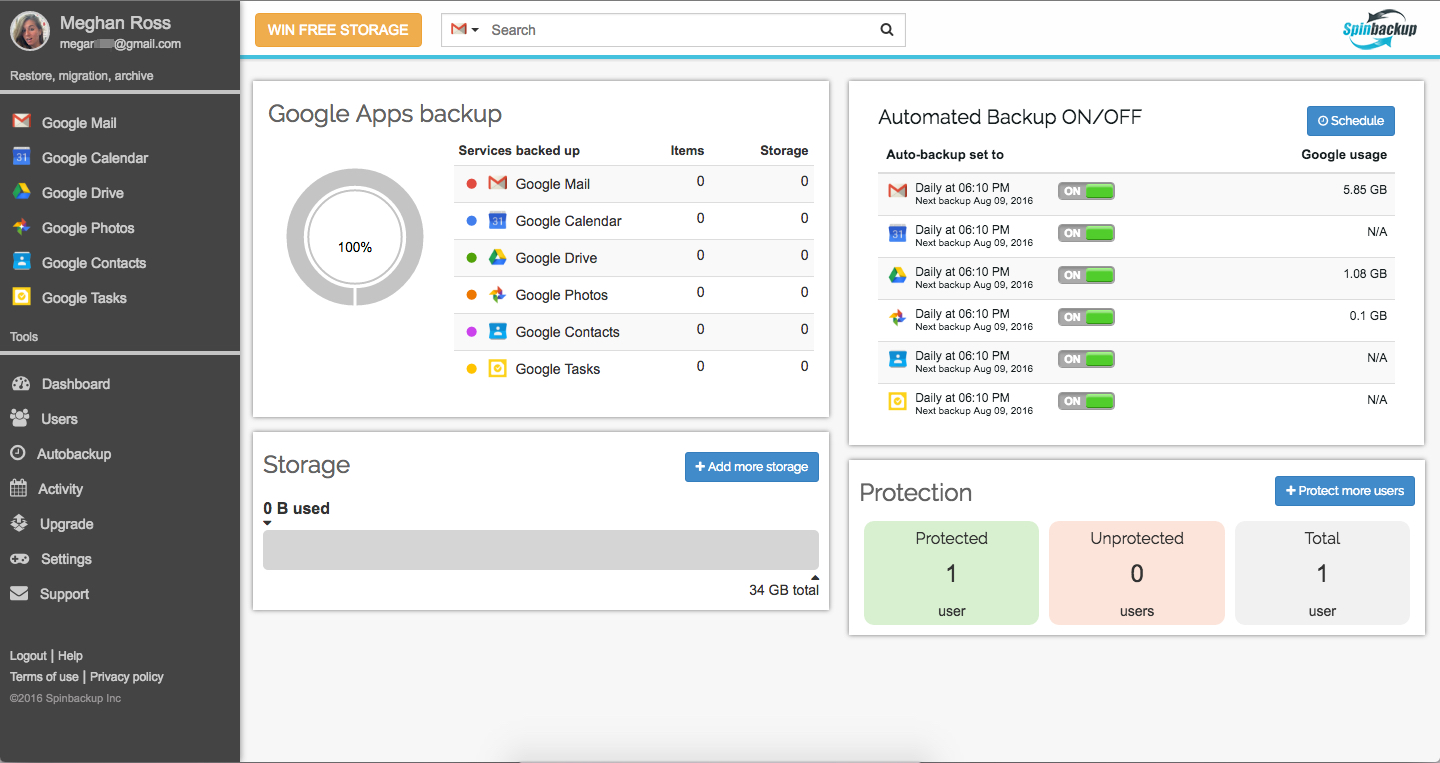Toggle auto-backup switch for Calendar row
1440x763 pixels.
click(x=1086, y=233)
